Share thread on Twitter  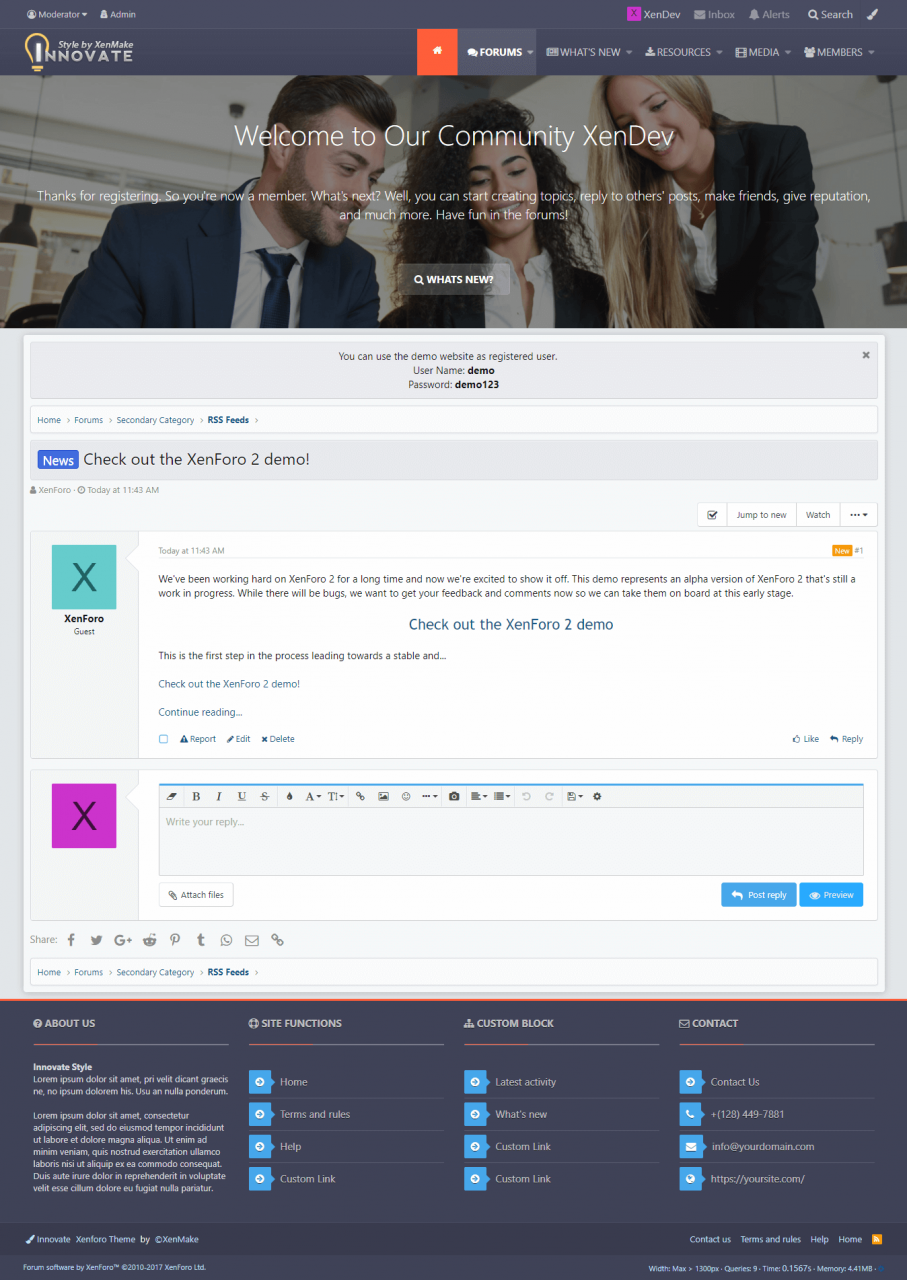(96, 940)
